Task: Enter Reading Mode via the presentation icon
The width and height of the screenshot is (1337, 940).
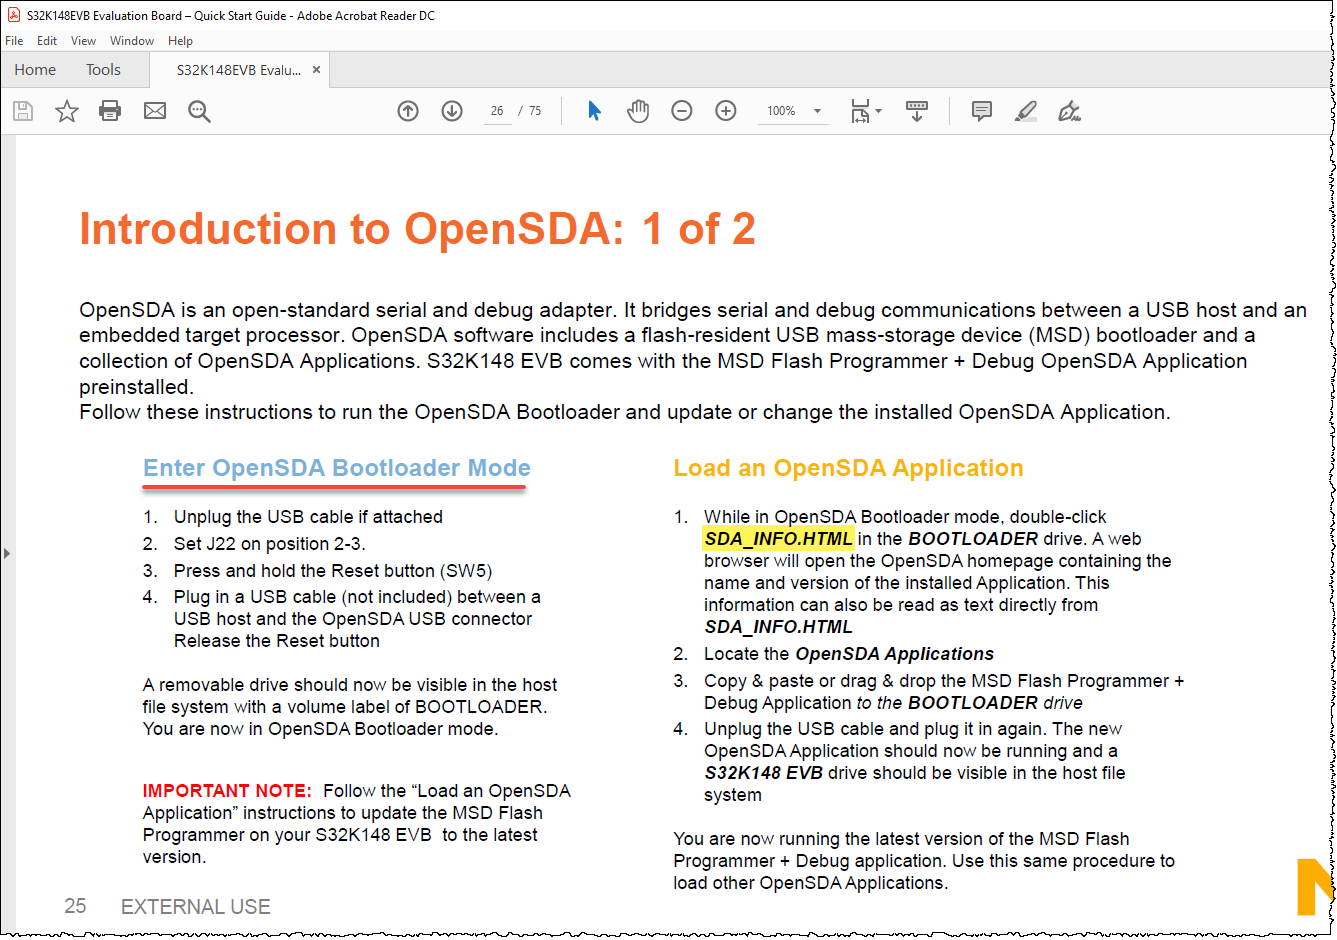Action: [917, 111]
